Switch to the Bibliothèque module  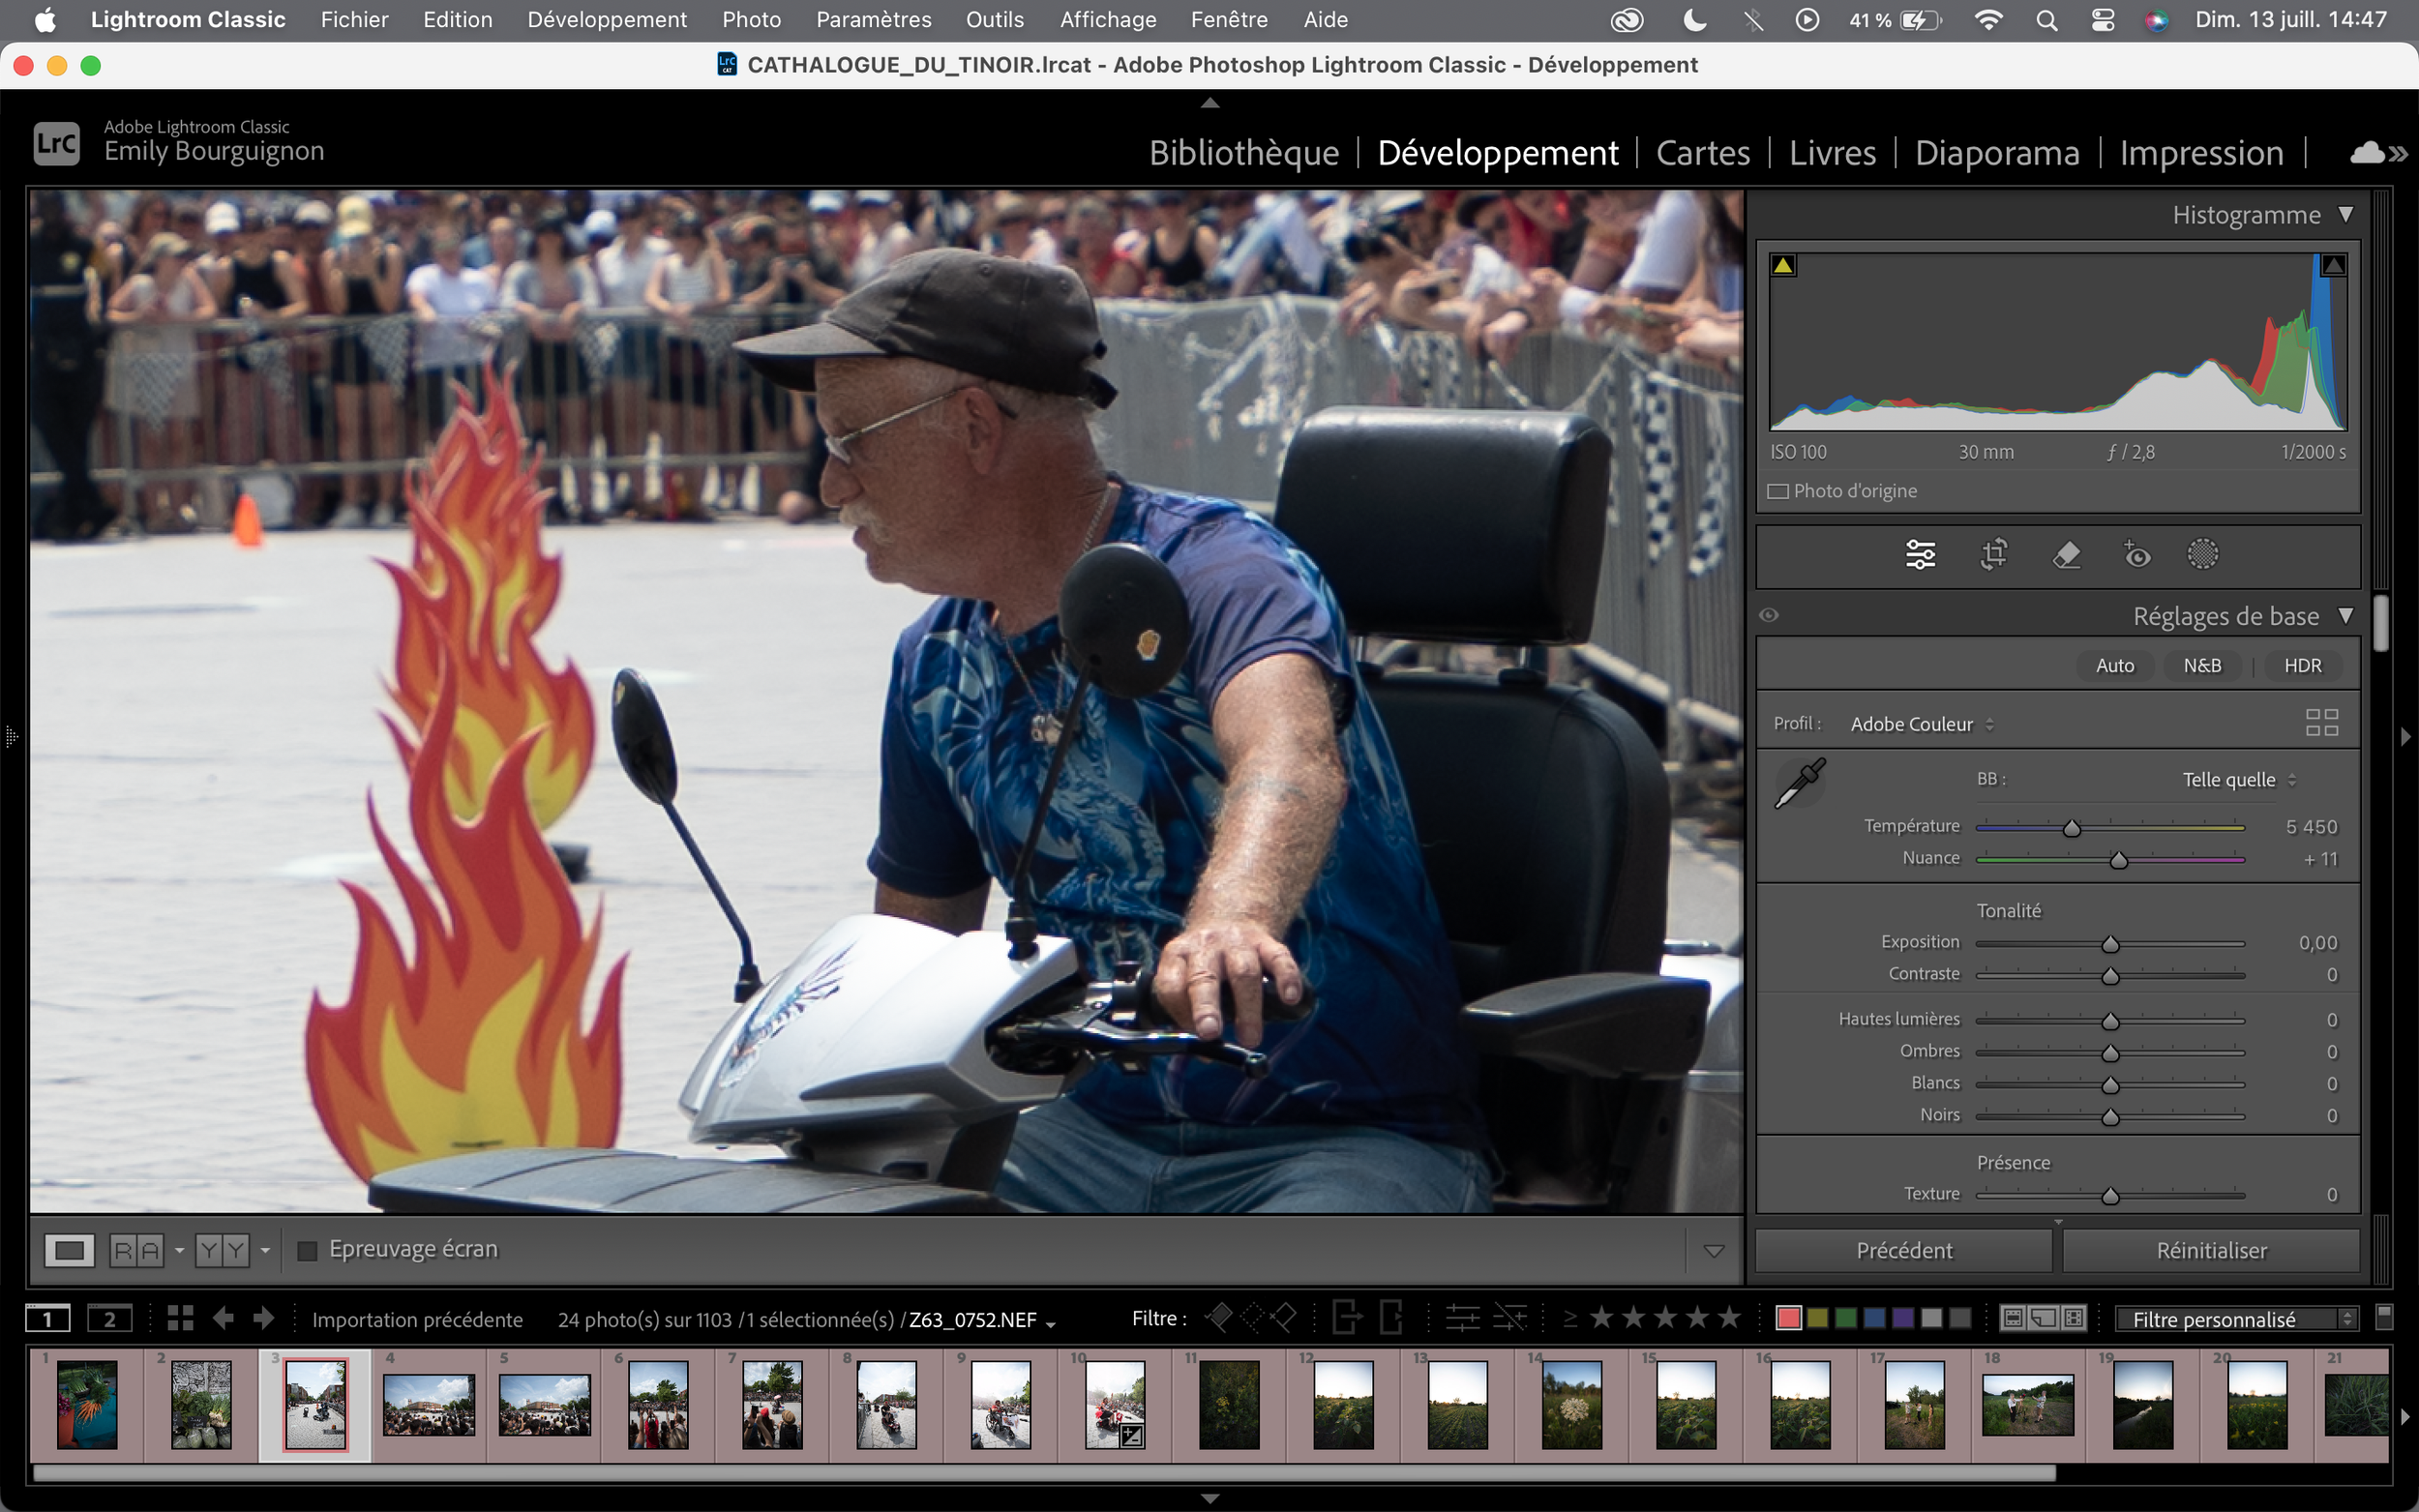pos(1243,153)
